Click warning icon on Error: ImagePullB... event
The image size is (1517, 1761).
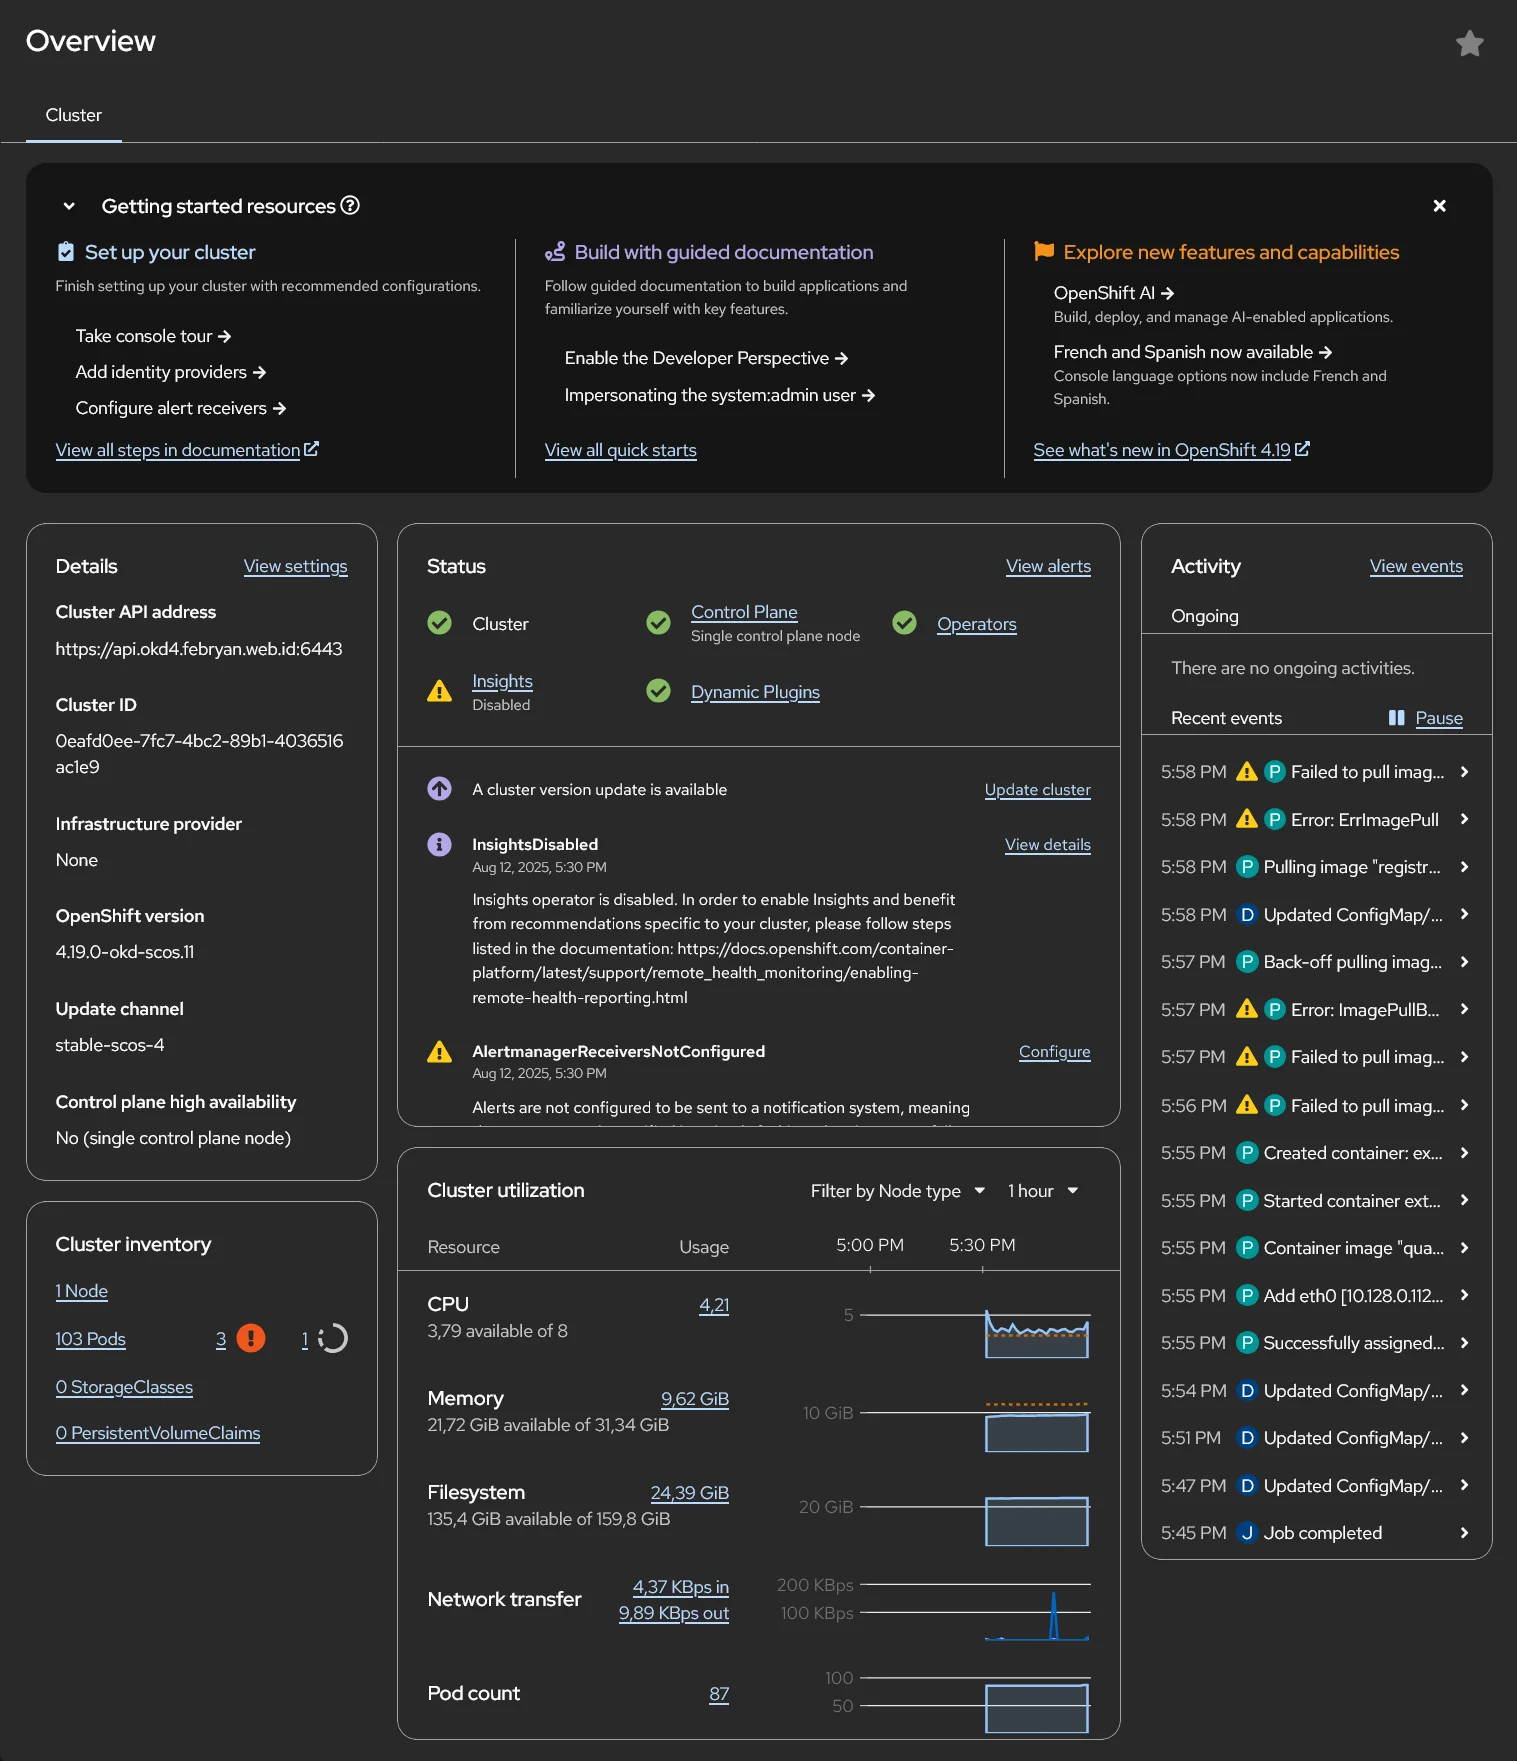1246,1009
